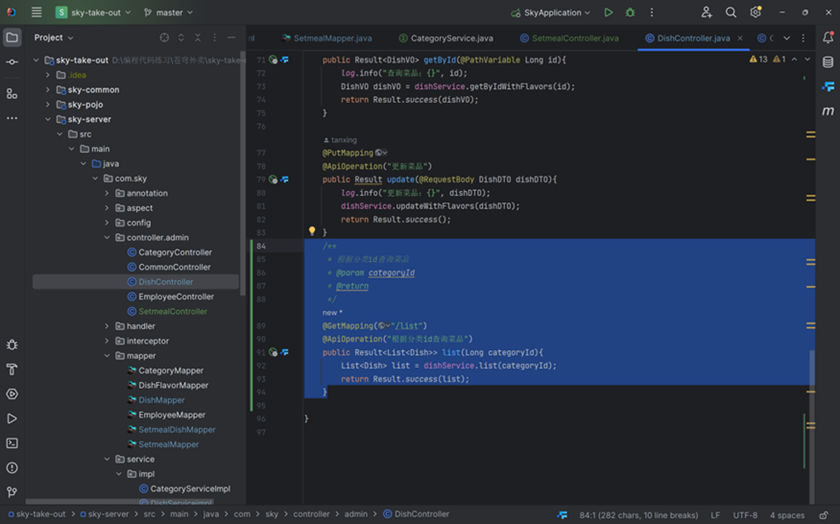Click 4 spaces indent setting

pyautogui.click(x=787, y=515)
